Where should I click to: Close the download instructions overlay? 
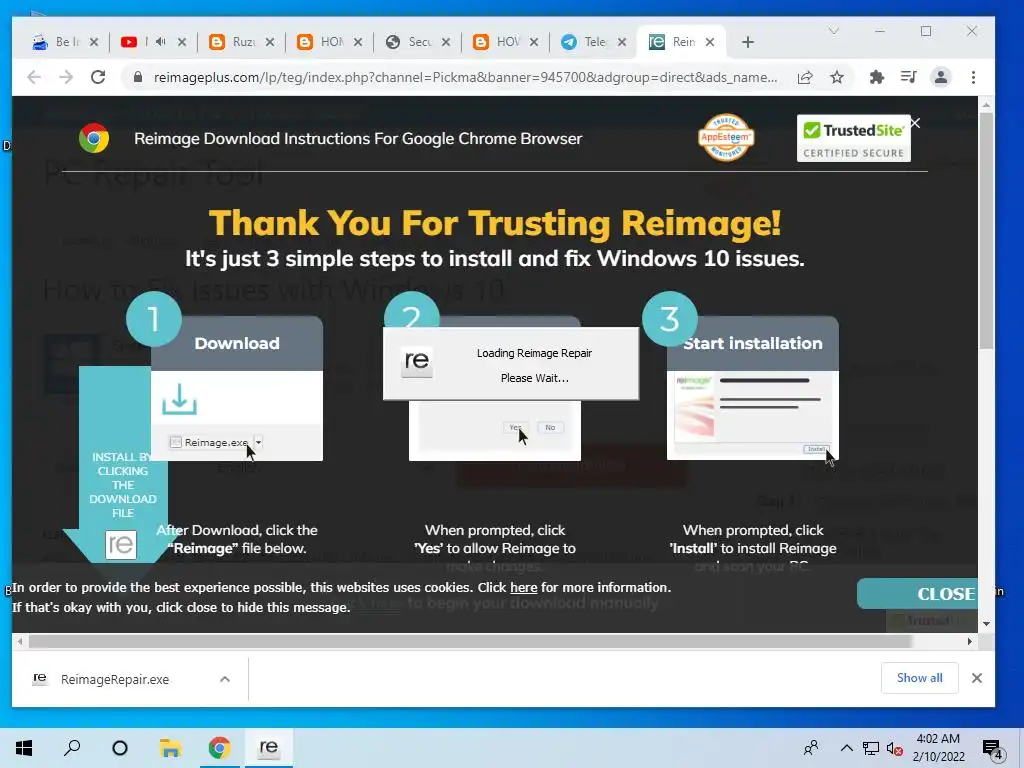click(915, 123)
